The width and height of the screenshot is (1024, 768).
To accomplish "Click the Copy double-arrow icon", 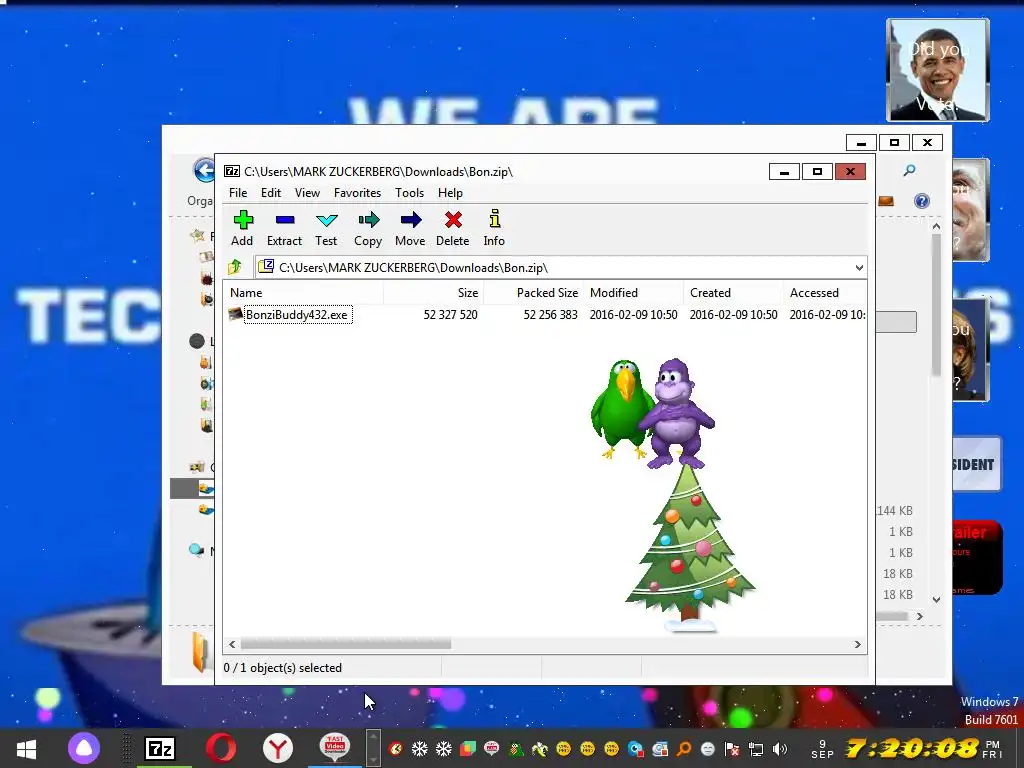I will (x=368, y=219).
